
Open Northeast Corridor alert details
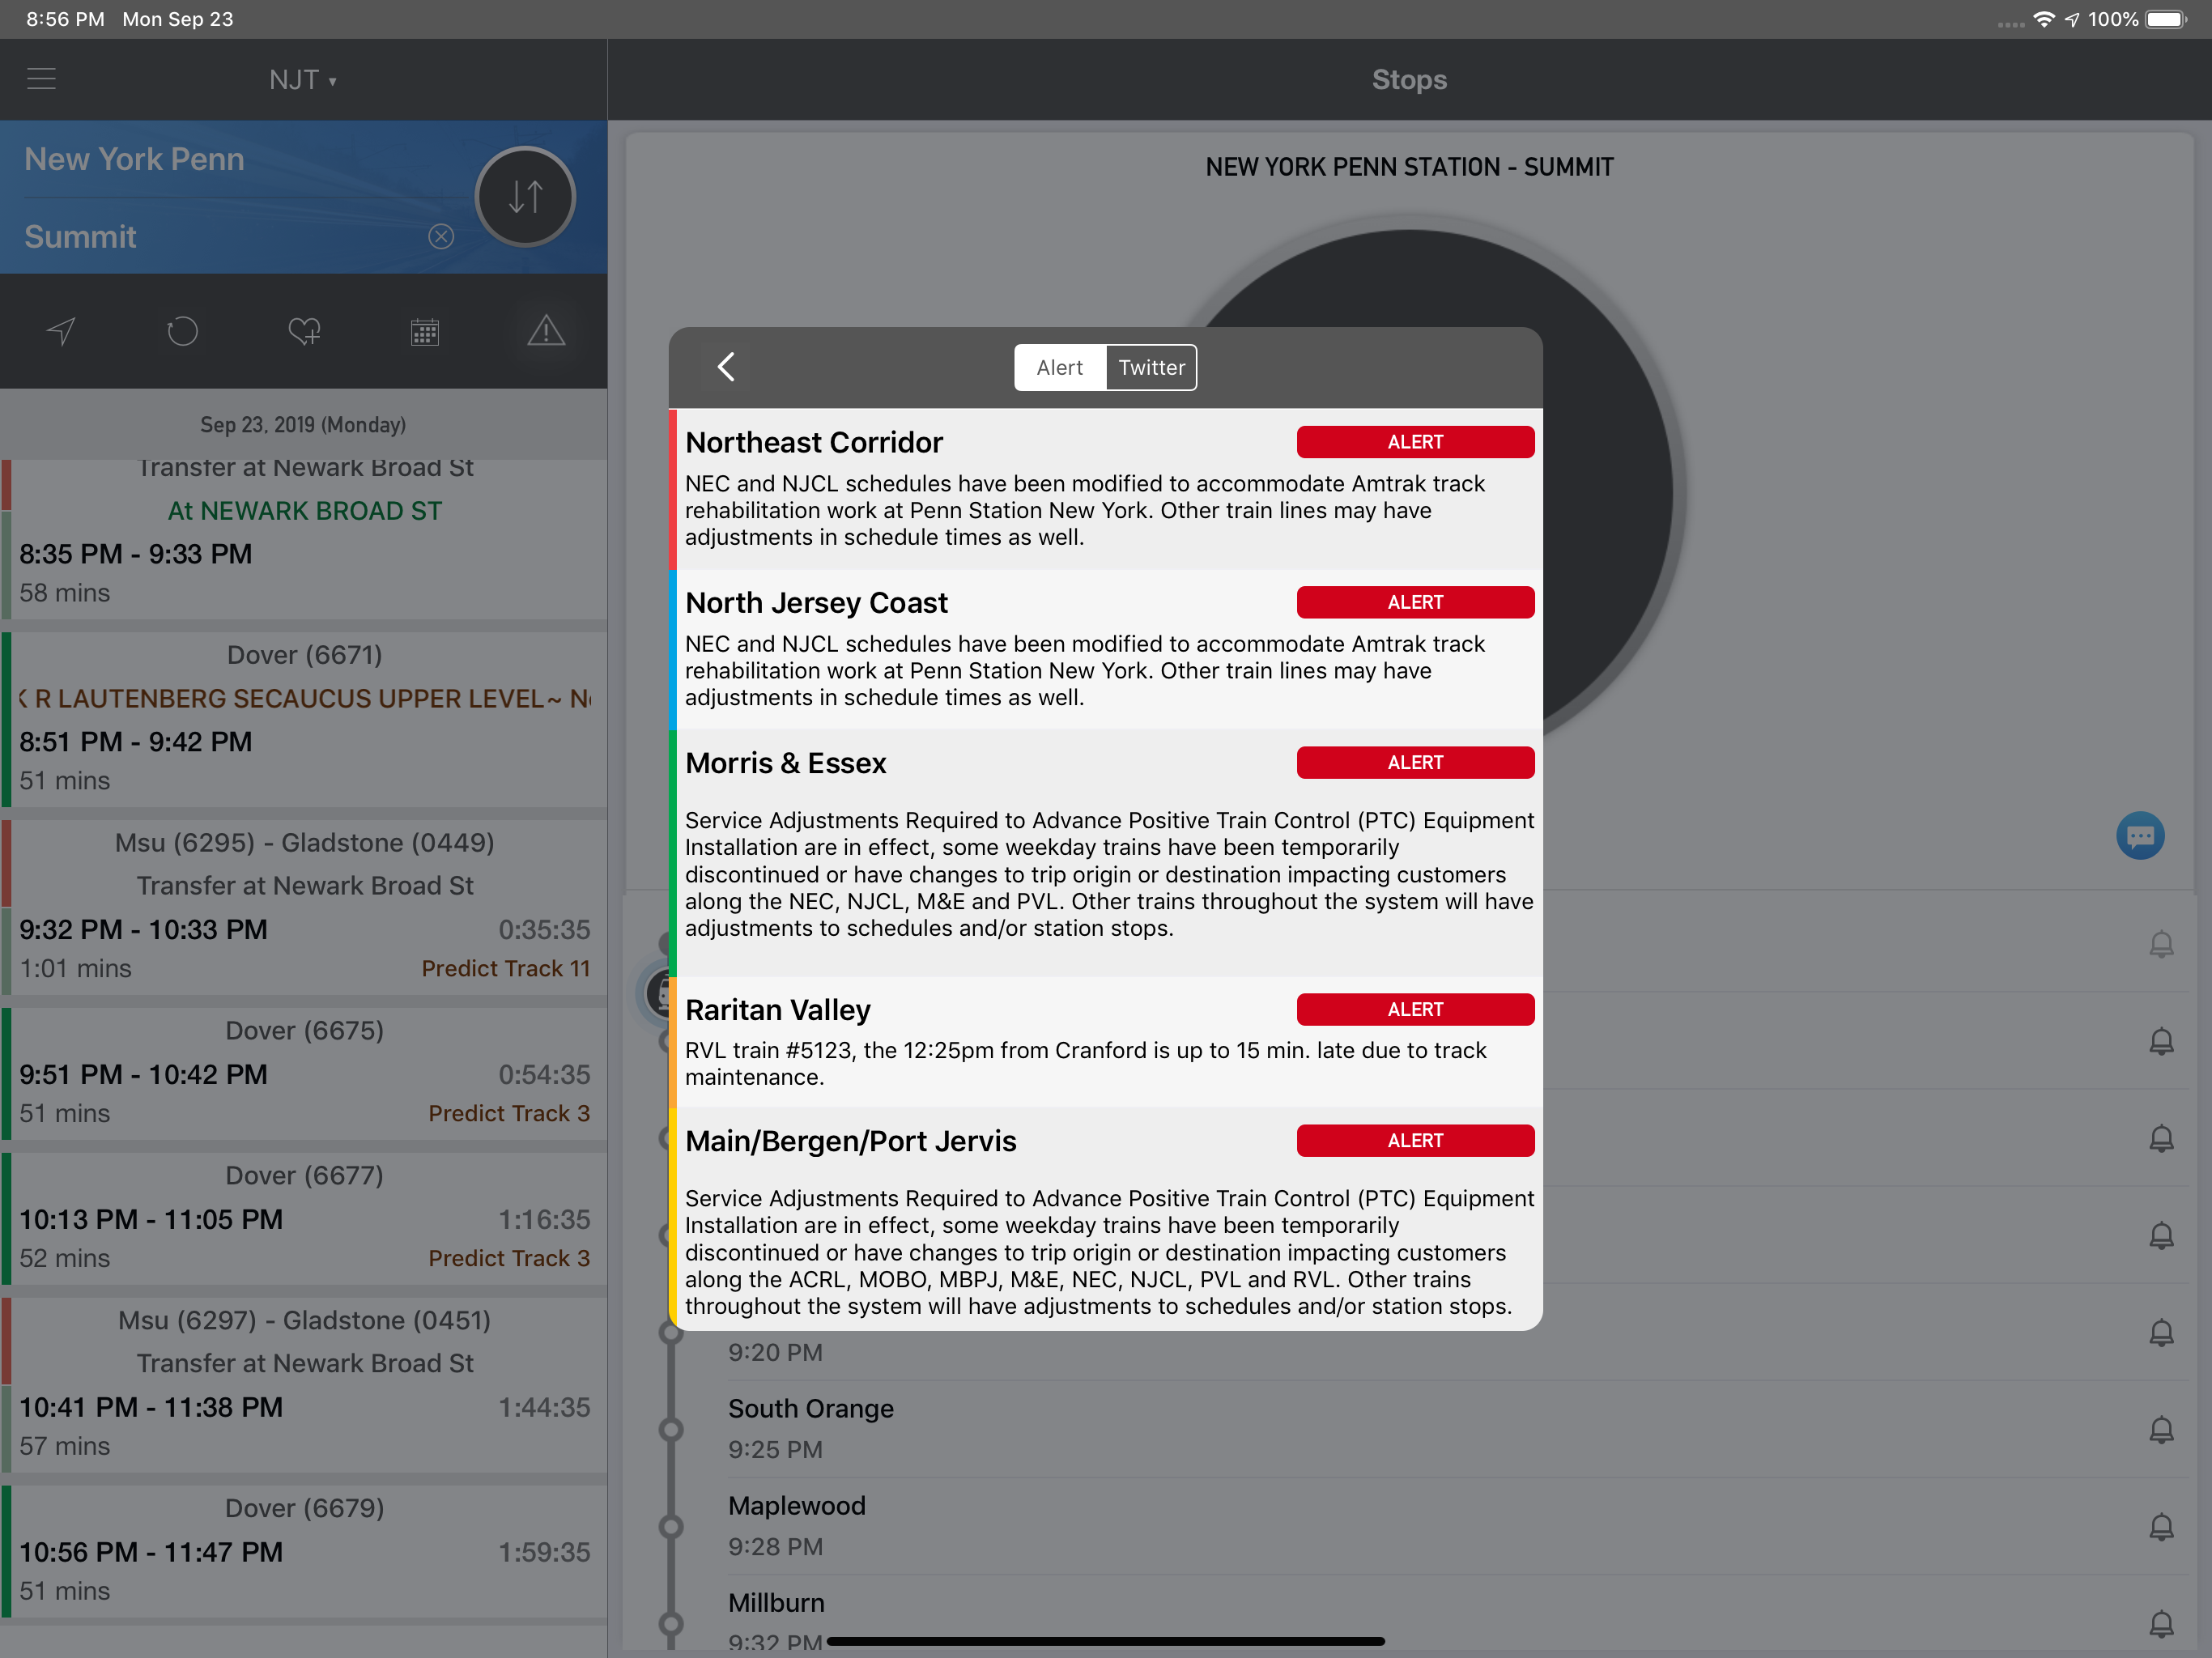point(1106,488)
